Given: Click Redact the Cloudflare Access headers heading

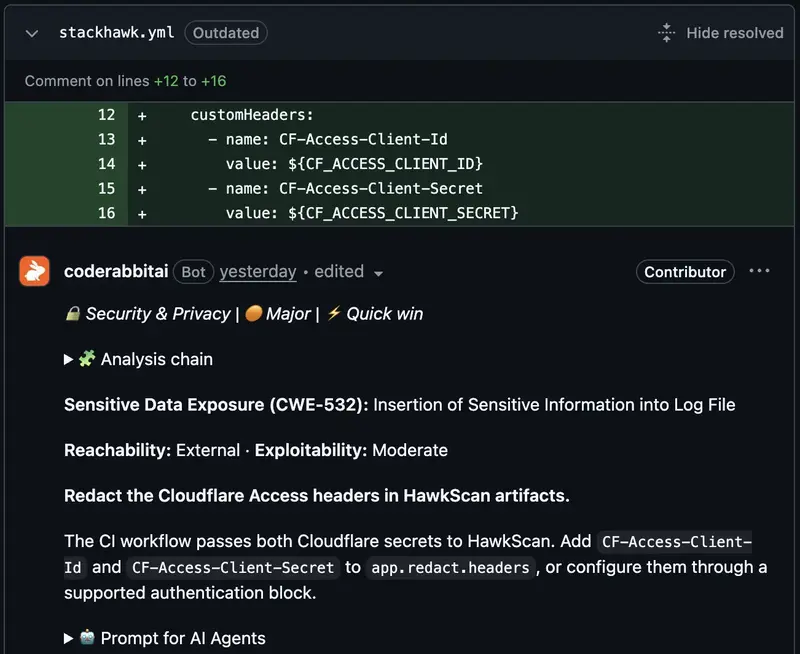Looking at the screenshot, I should pos(317,495).
